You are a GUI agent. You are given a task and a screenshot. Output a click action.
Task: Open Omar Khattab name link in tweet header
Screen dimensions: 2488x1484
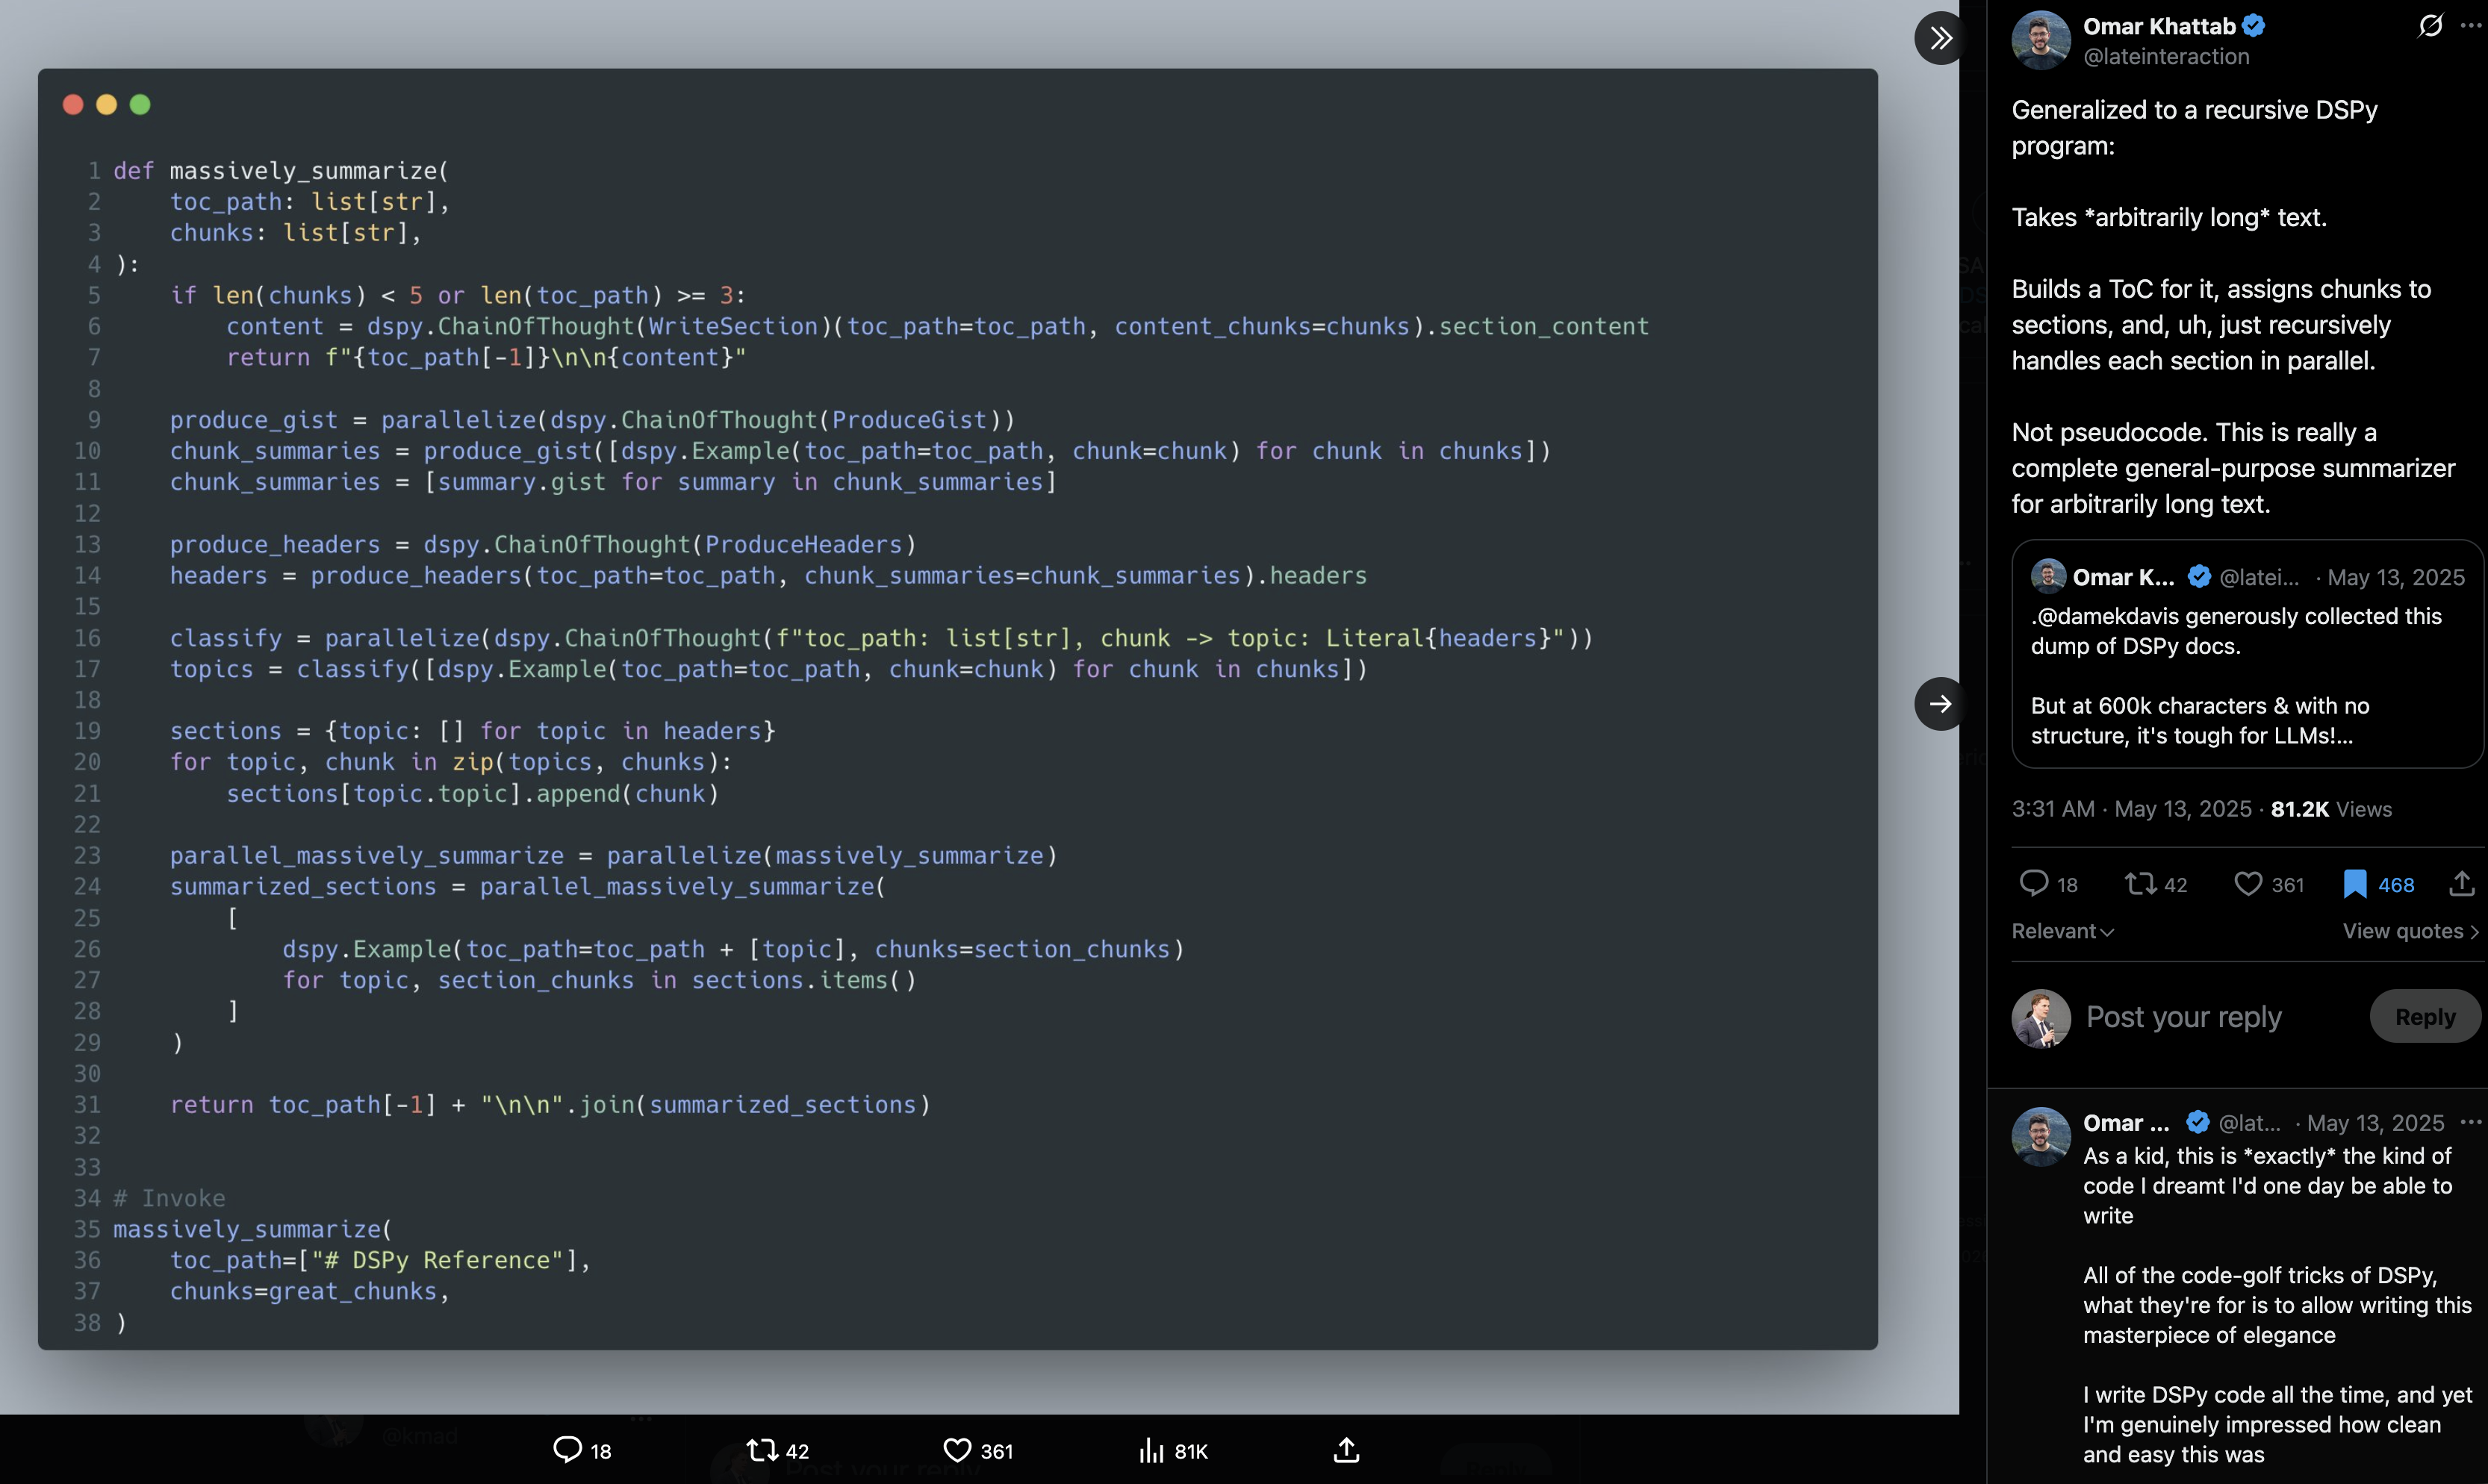point(2159,26)
